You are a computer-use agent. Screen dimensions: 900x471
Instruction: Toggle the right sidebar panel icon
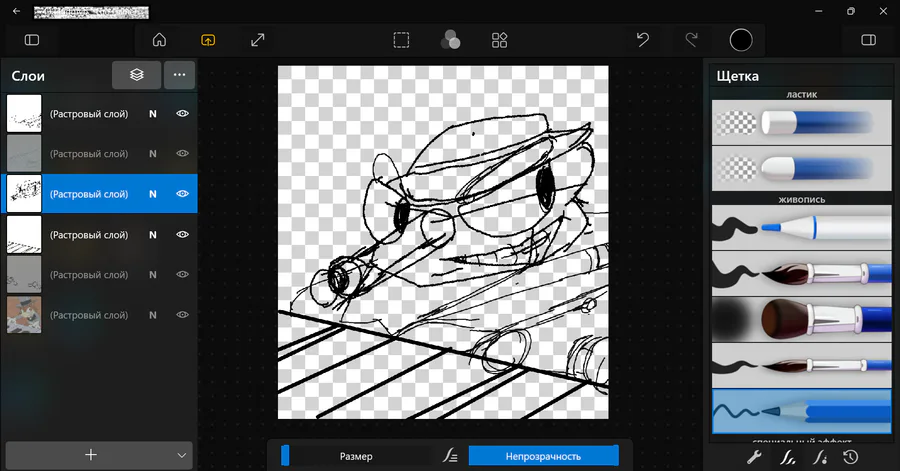pos(868,40)
